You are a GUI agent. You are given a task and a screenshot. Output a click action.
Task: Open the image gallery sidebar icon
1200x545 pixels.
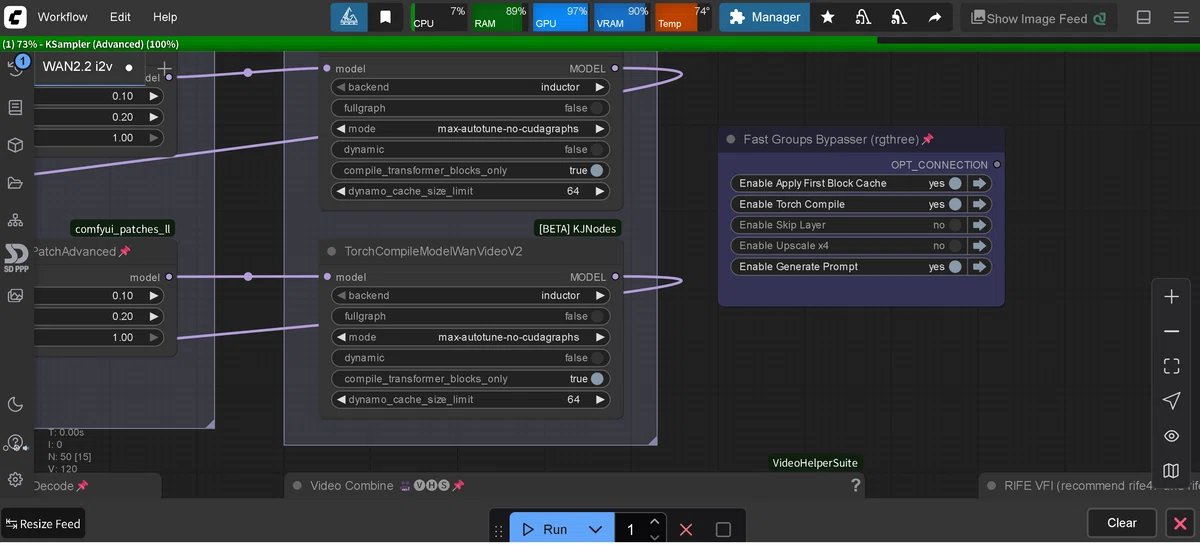point(15,295)
